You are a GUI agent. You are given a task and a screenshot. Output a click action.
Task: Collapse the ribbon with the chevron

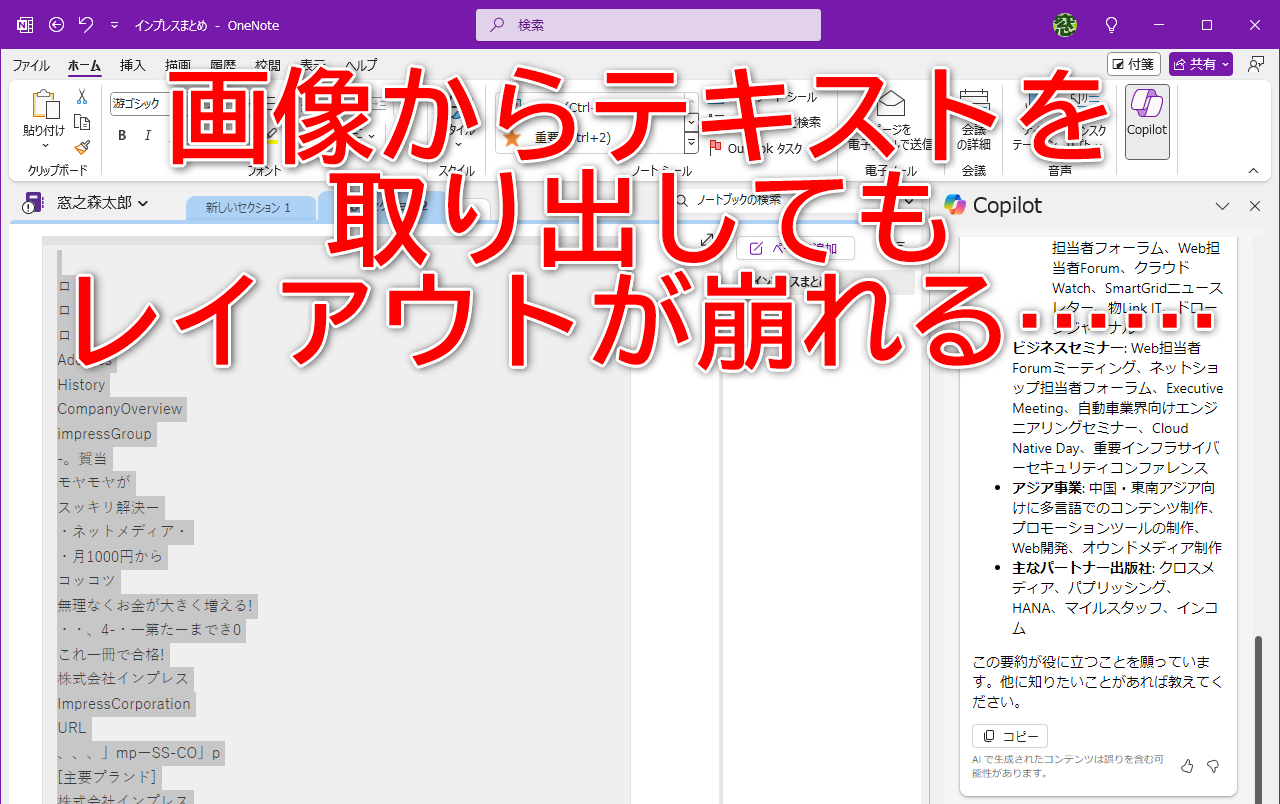(x=1252, y=170)
